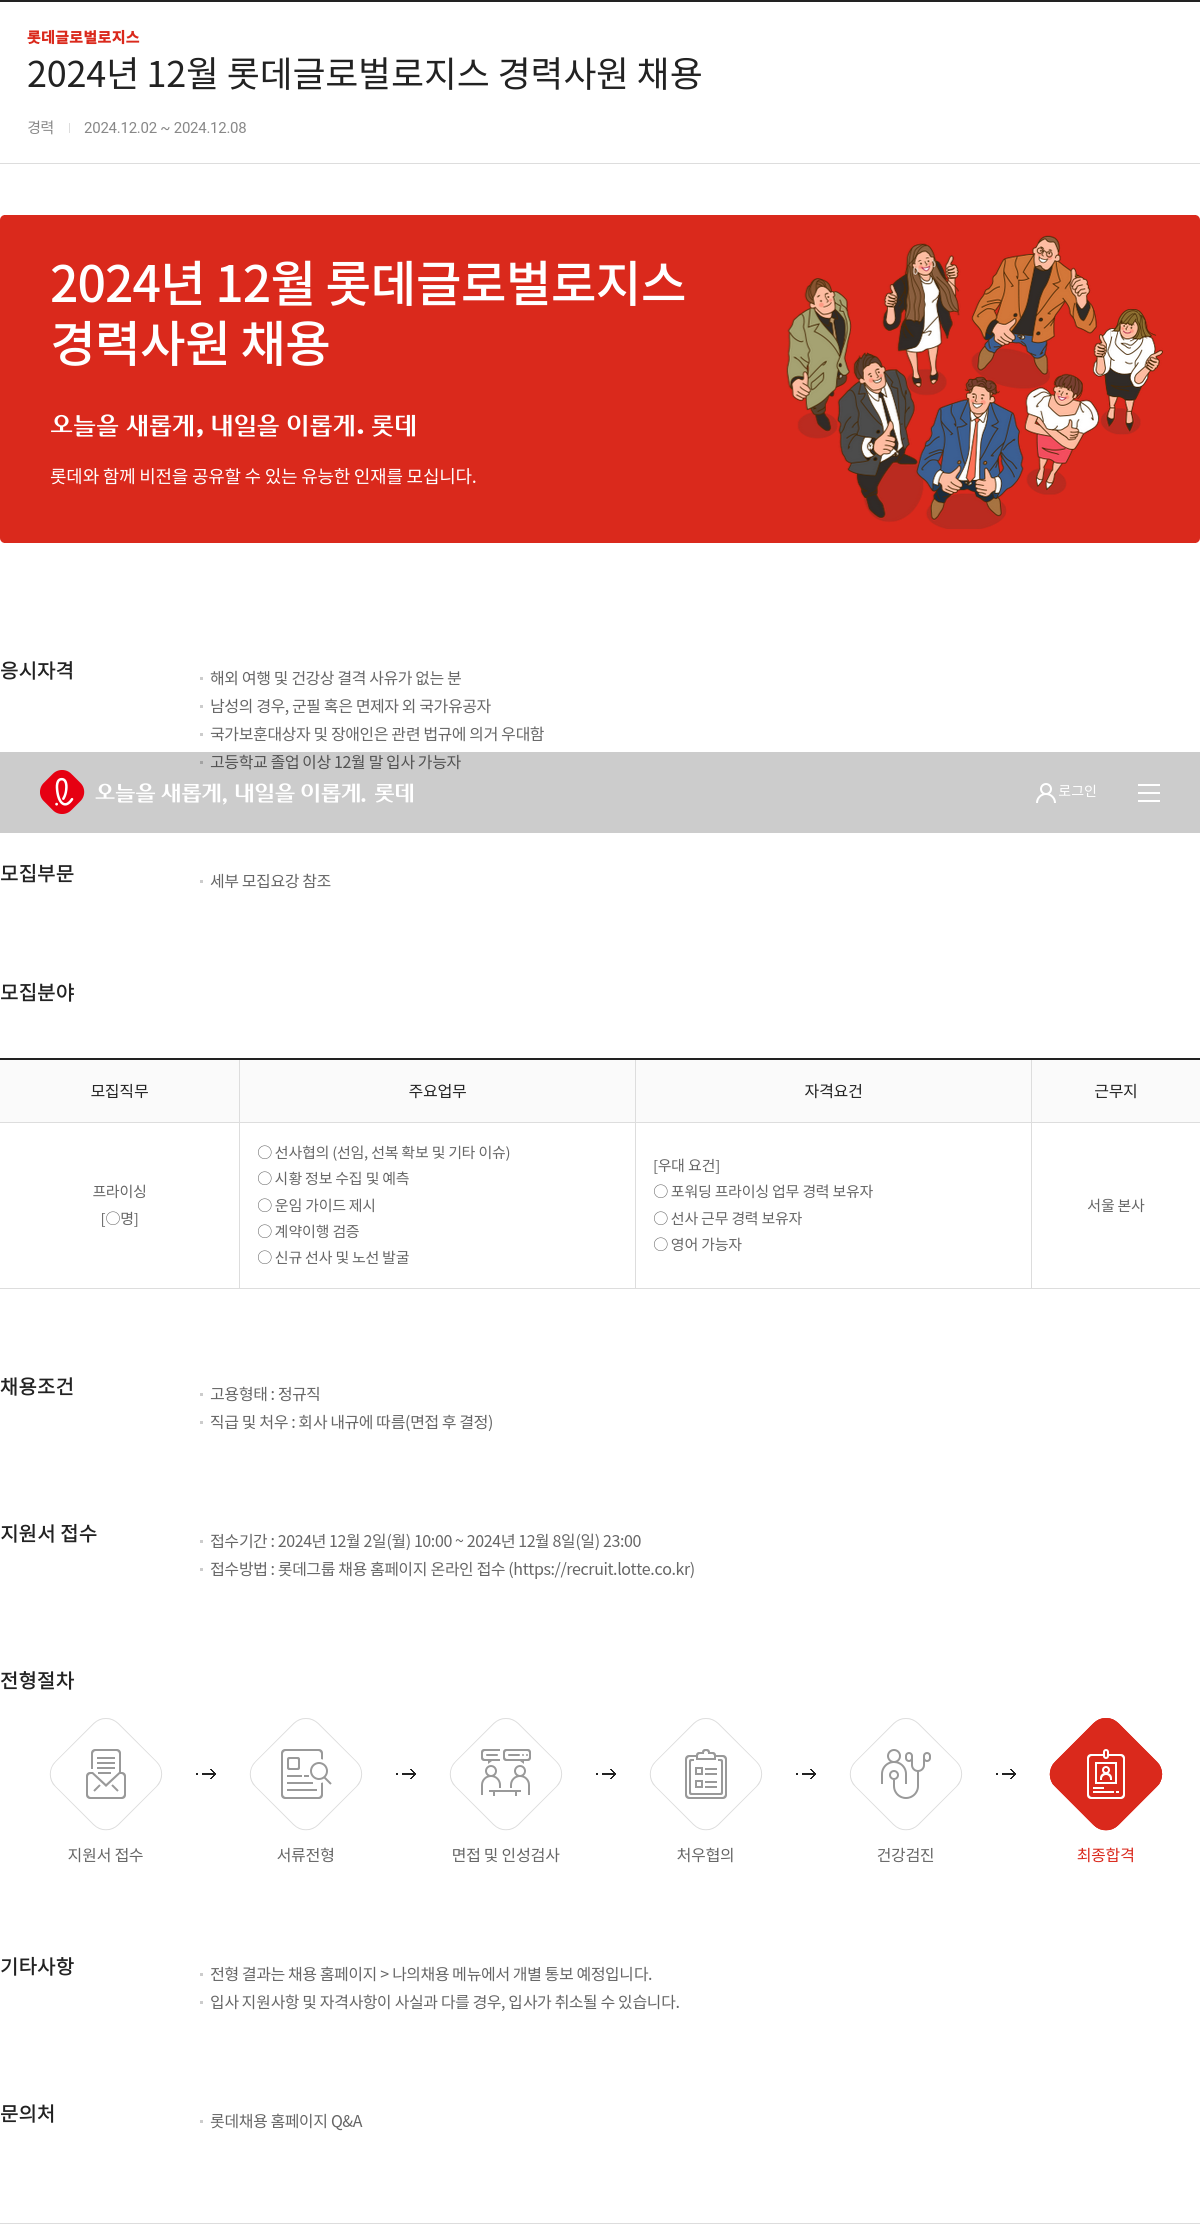The width and height of the screenshot is (1200, 2225).
Task: Open the hamburger menu in the header
Action: click(x=1149, y=793)
